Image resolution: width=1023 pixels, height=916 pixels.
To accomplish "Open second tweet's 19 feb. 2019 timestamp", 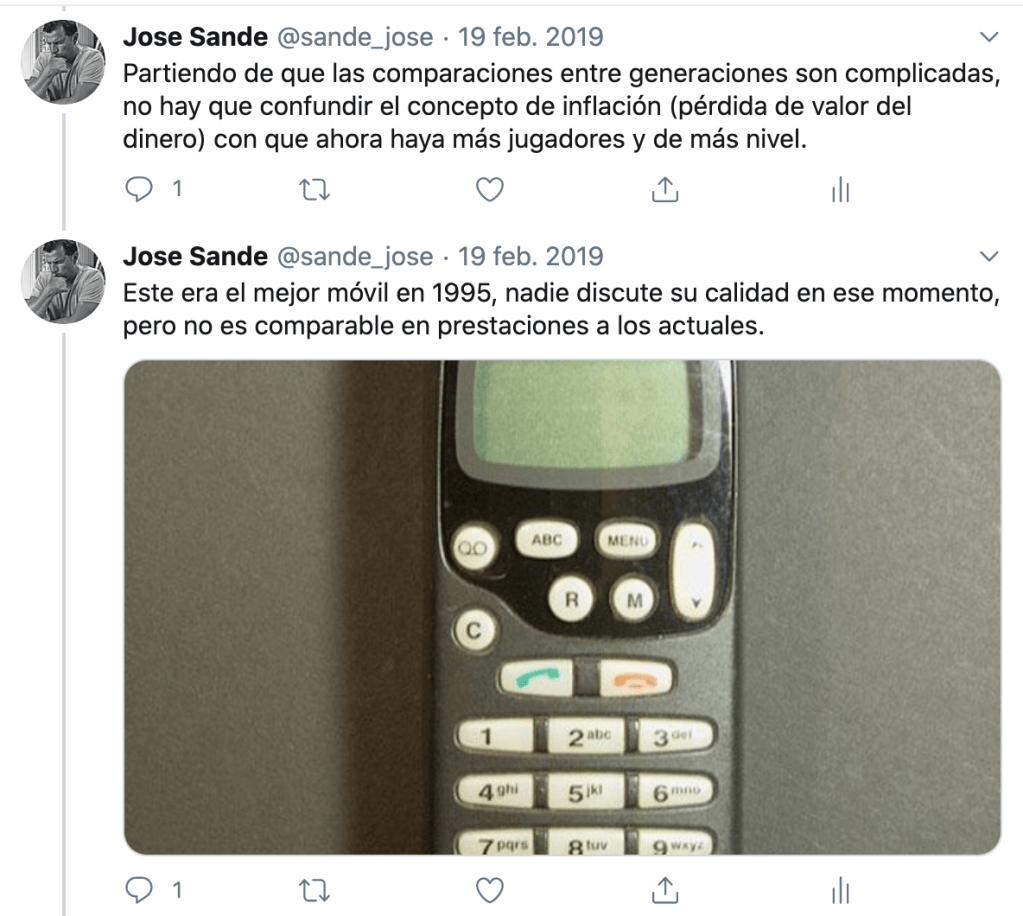I will (x=530, y=256).
